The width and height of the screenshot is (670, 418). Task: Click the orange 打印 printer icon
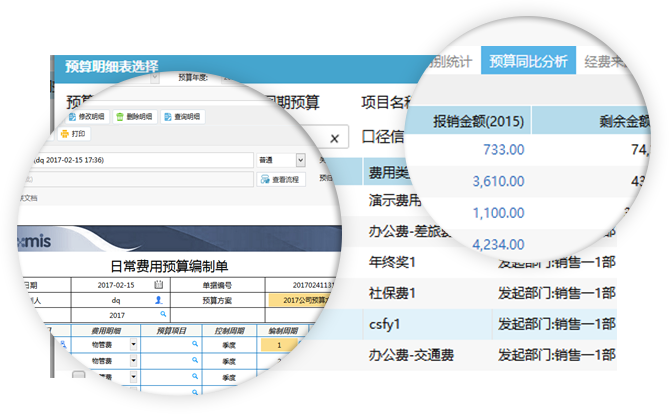click(65, 134)
